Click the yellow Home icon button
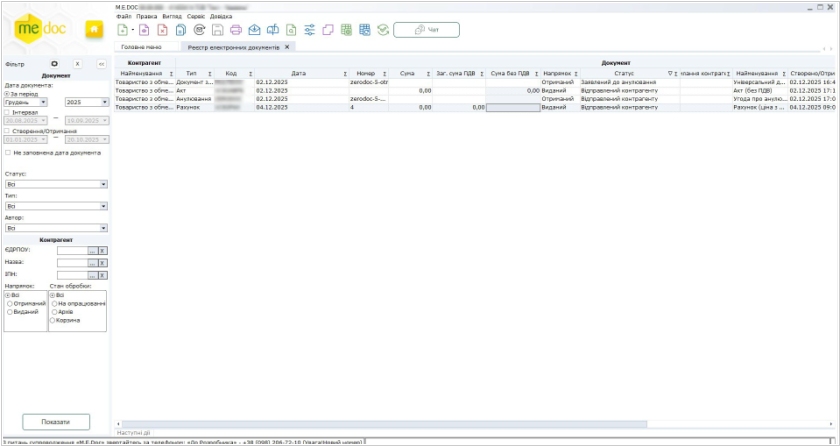This screenshot has height=446, width=840. click(94, 30)
